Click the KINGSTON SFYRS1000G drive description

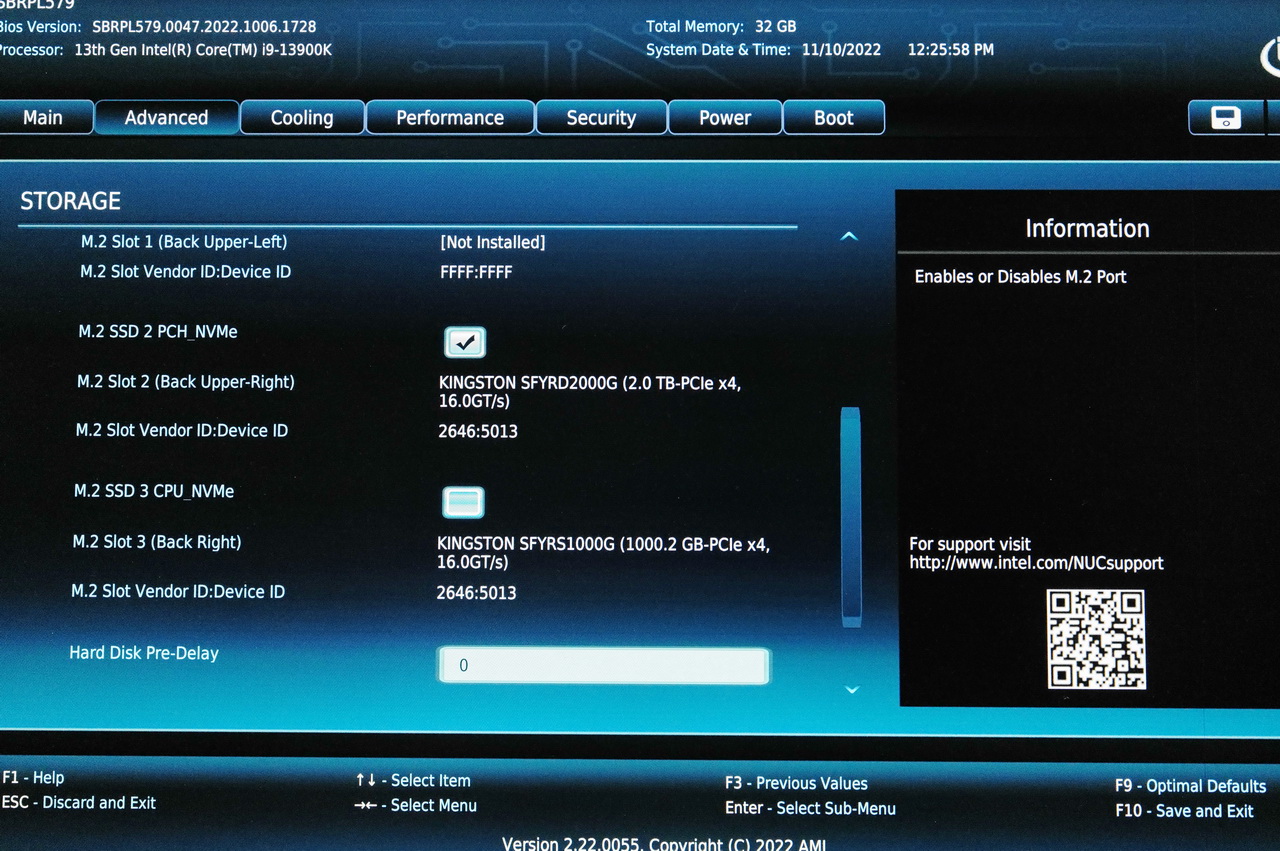click(x=604, y=553)
